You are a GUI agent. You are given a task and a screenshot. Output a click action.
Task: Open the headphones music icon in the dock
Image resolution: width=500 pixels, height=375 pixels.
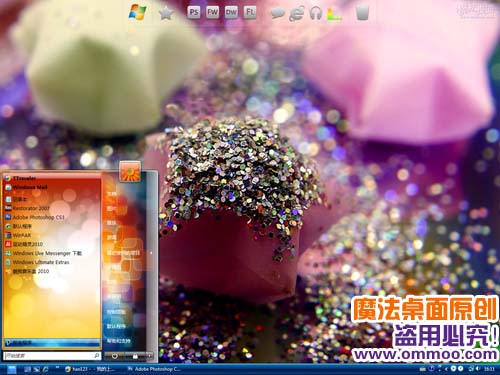click(315, 13)
